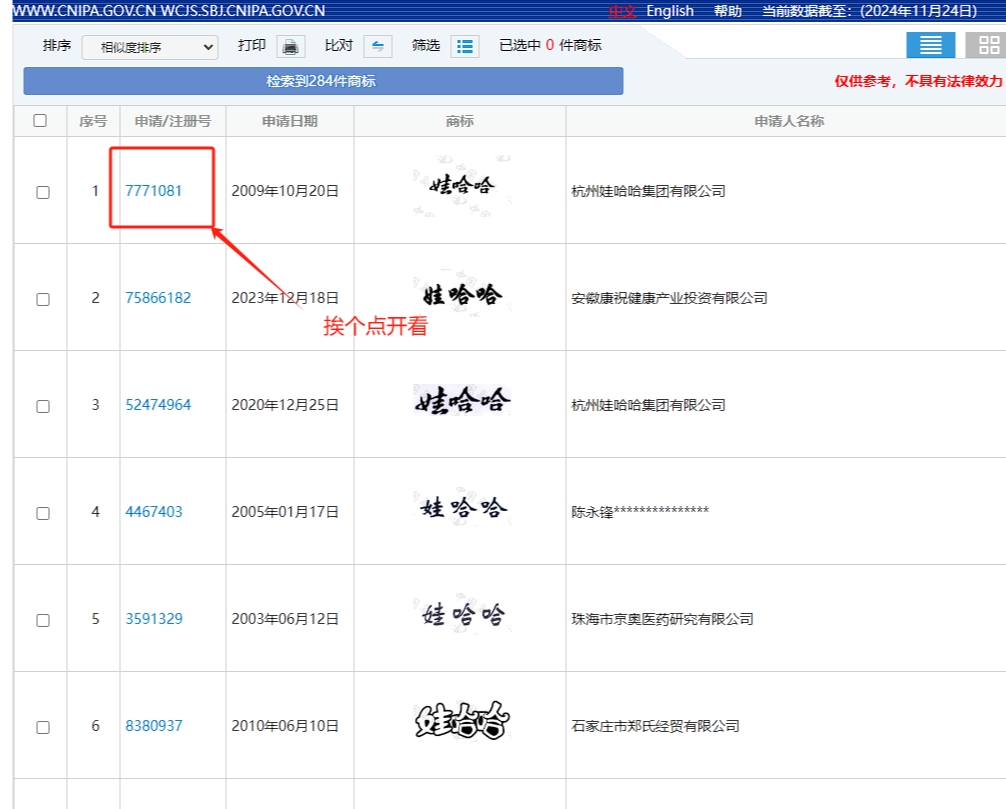Check the row 6 checkbox for 8380937
Image resolution: width=1006 pixels, height=809 pixels.
pos(43,727)
